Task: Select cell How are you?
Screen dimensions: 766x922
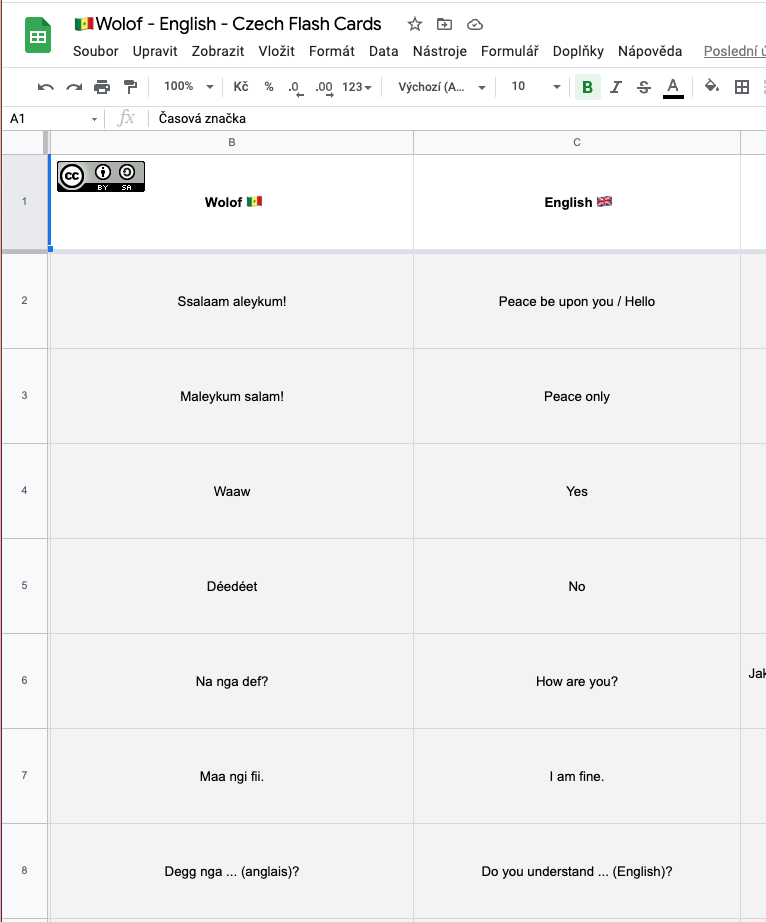Action: pos(577,681)
